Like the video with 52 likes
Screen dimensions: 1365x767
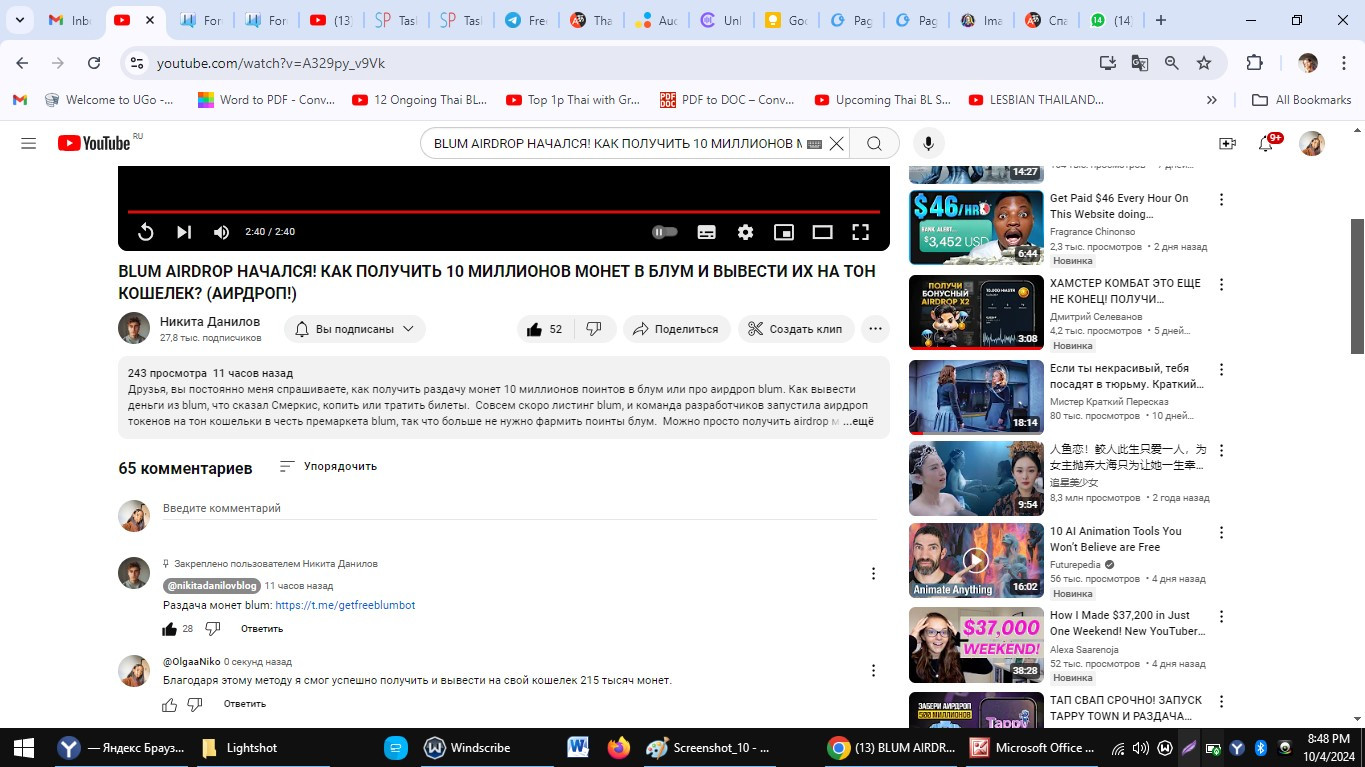coord(545,329)
